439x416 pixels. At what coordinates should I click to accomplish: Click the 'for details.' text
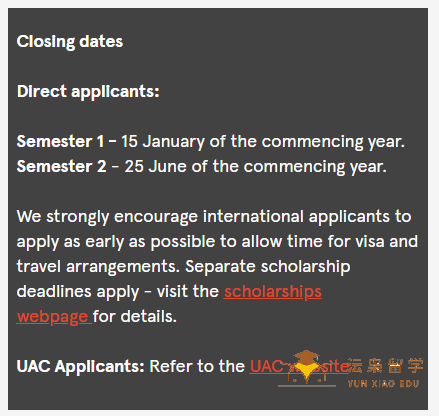[135, 316]
